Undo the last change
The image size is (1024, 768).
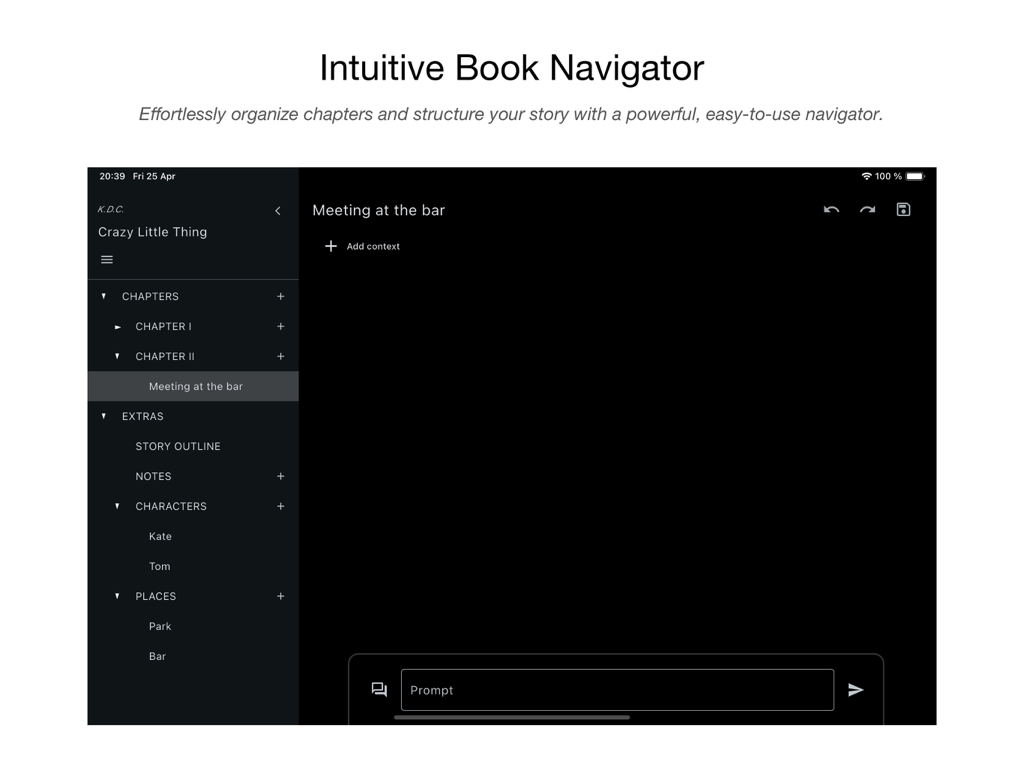(x=831, y=210)
